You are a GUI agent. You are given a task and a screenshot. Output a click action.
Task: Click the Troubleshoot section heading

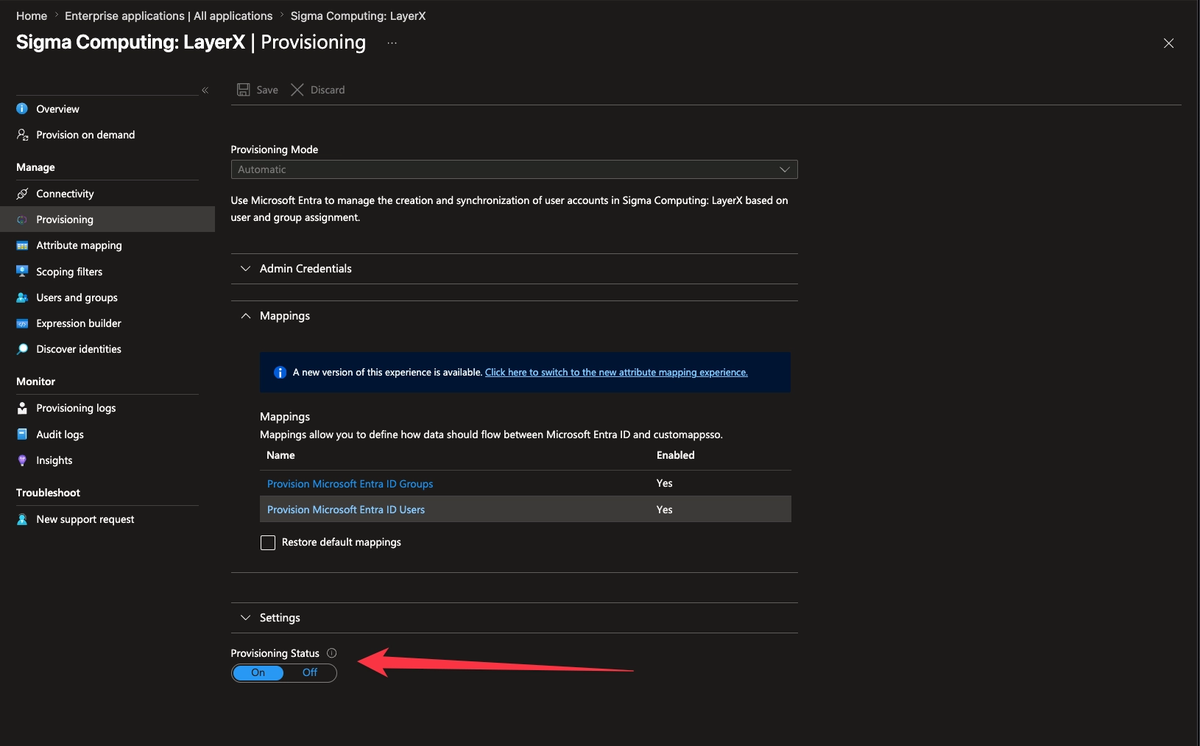pos(48,493)
